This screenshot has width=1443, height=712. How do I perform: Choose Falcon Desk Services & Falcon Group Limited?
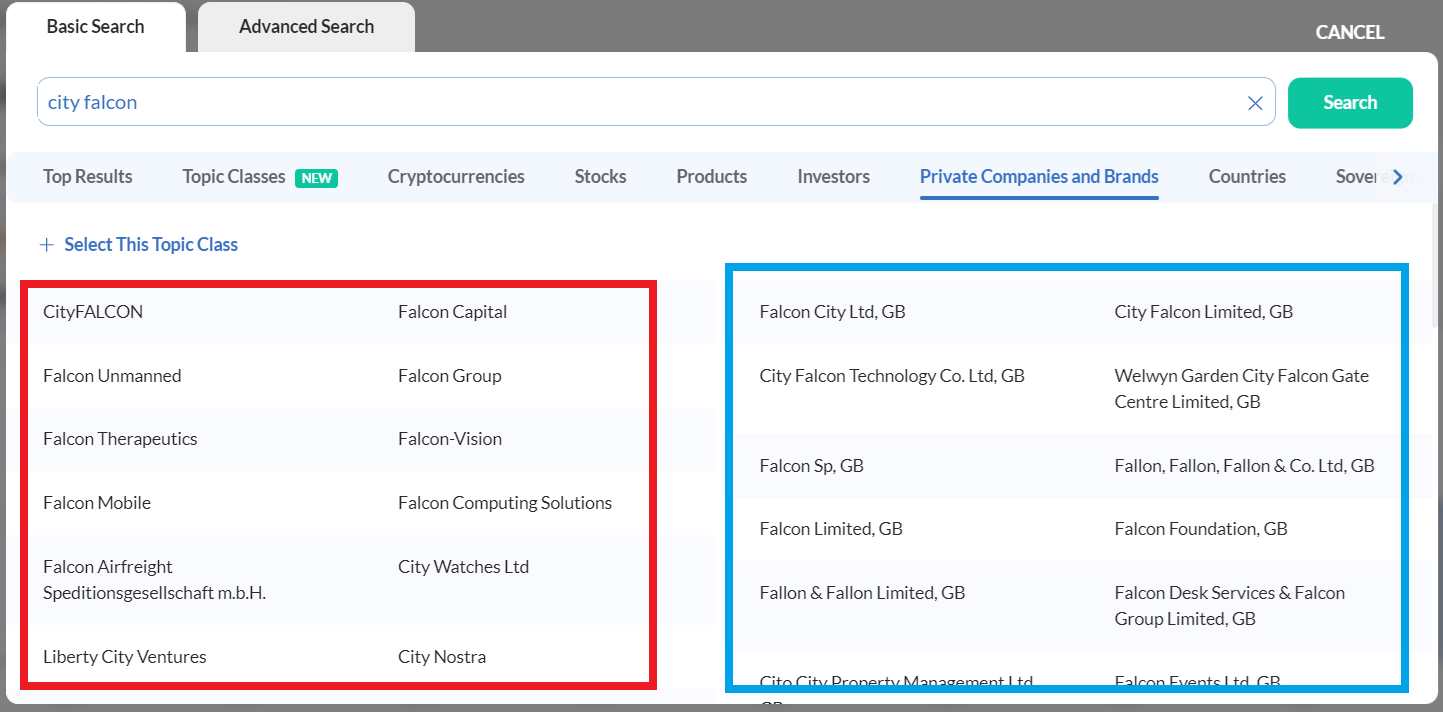[1230, 606]
